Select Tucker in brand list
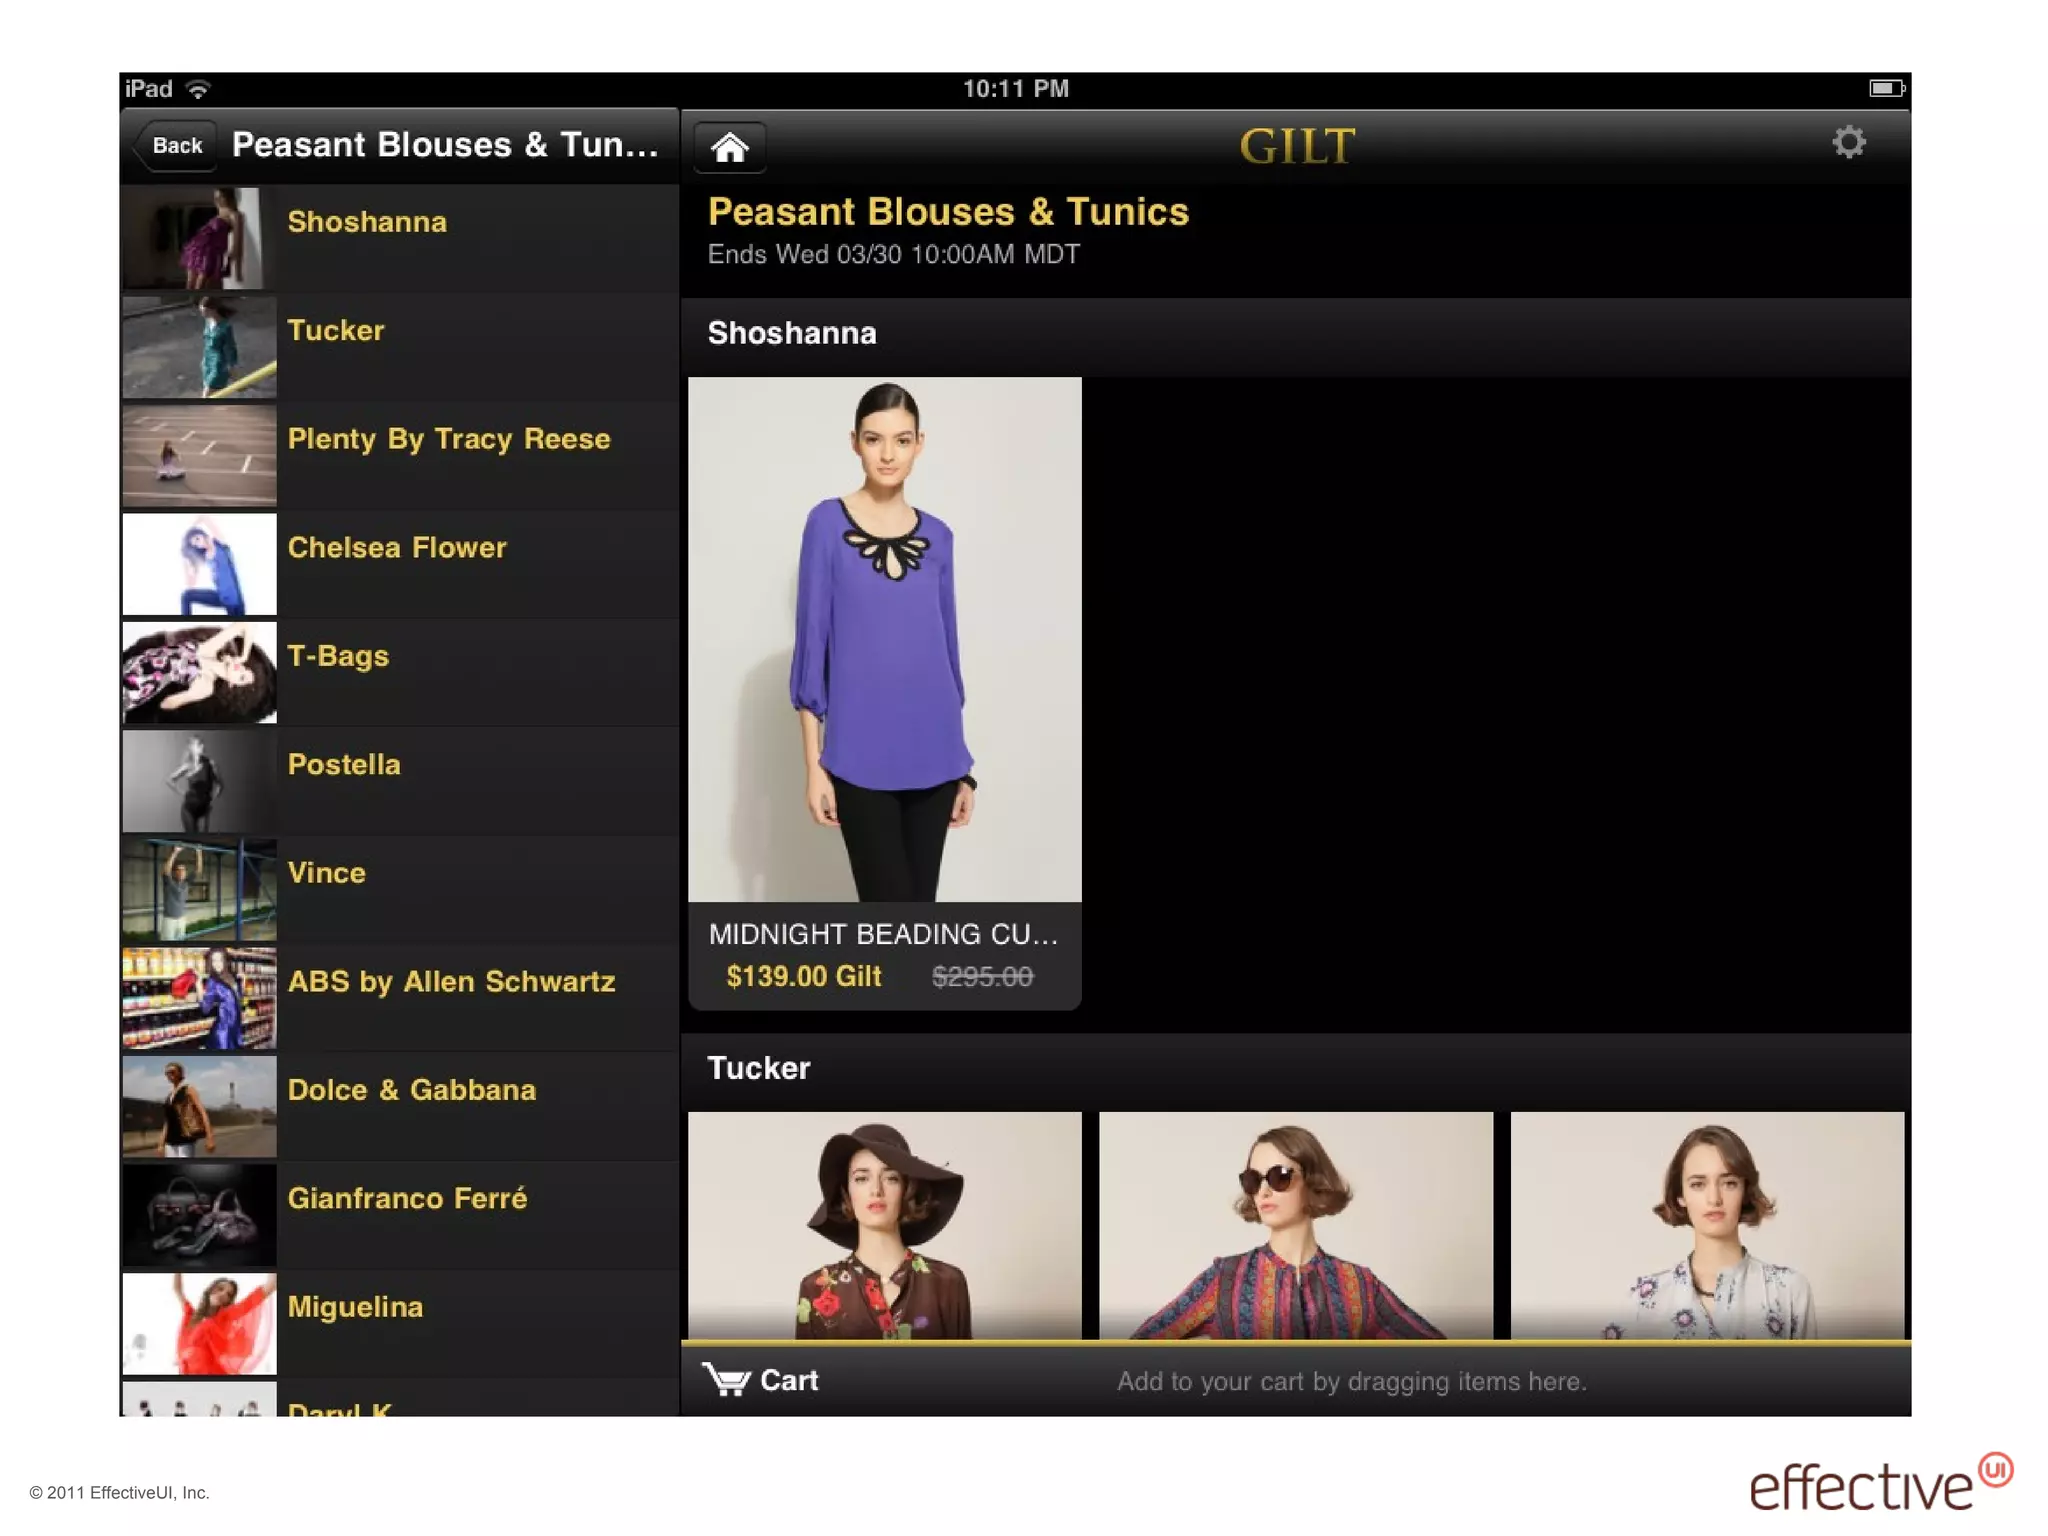The width and height of the screenshot is (2048, 1536). click(x=336, y=331)
